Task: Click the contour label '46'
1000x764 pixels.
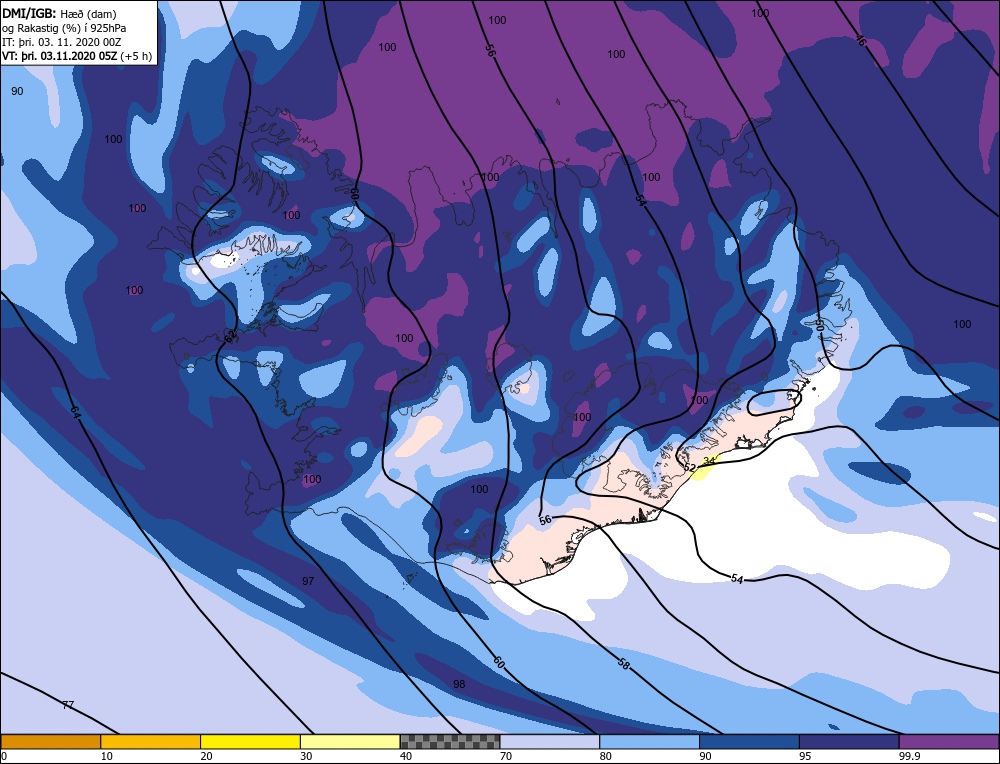Action: click(860, 40)
